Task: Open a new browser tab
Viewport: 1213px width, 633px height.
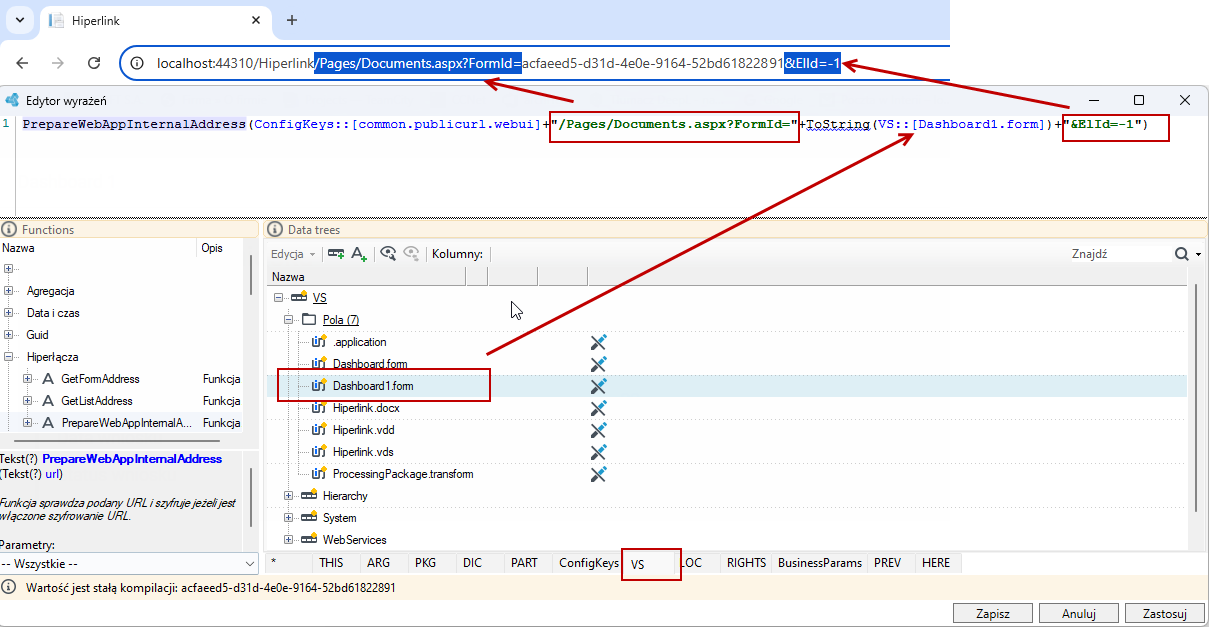Action: click(292, 20)
